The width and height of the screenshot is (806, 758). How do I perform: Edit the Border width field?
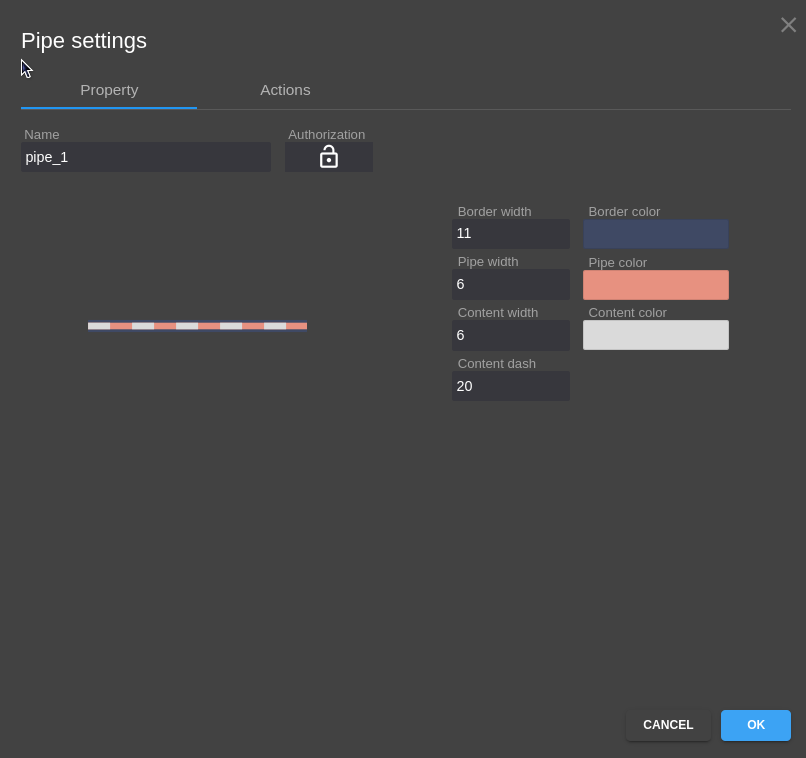511,234
